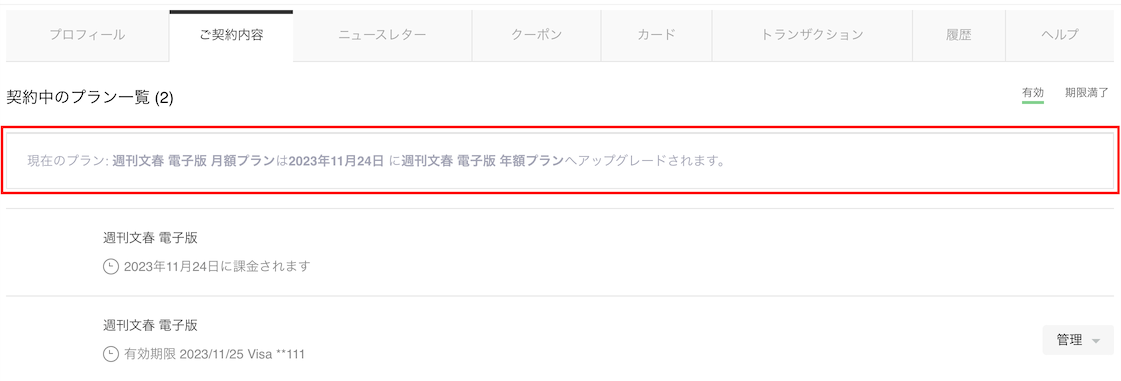Click clock icon beside 有効期限 2023/11/25
This screenshot has height=381, width=1121.
tap(110, 354)
